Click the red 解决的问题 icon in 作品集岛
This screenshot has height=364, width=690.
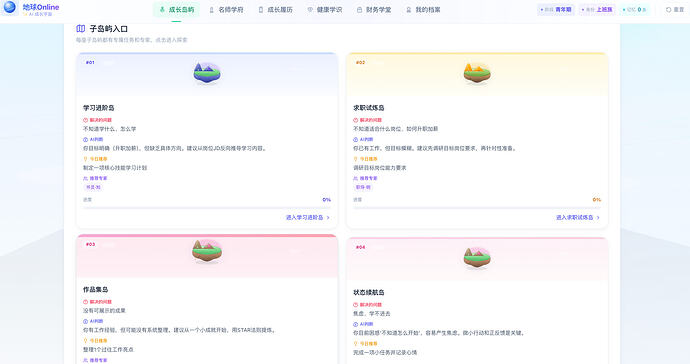[85, 302]
